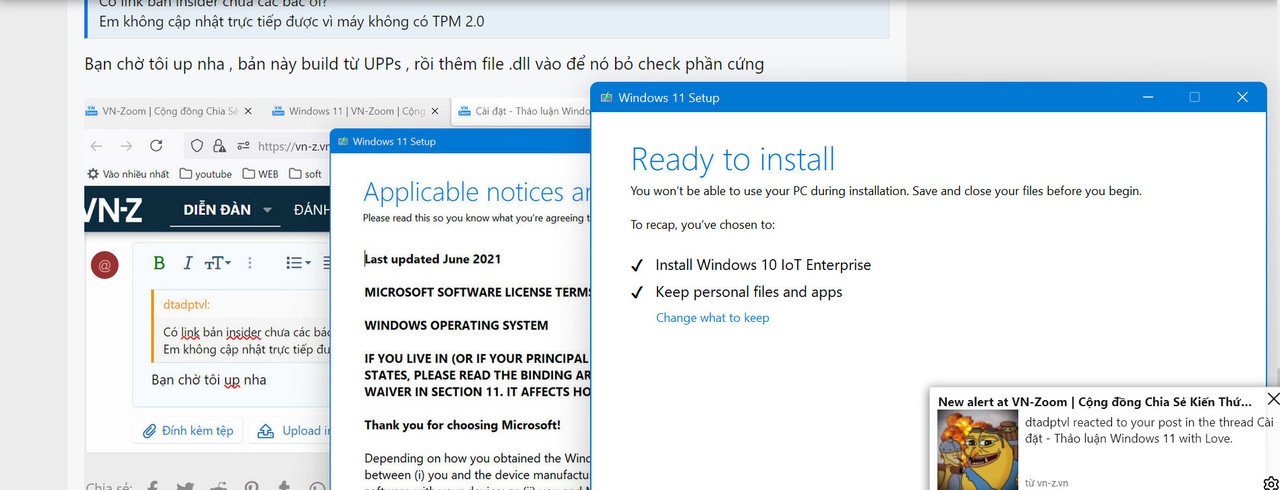1280x490 pixels.
Task: Go back using the browser back arrow
Action: click(x=97, y=145)
